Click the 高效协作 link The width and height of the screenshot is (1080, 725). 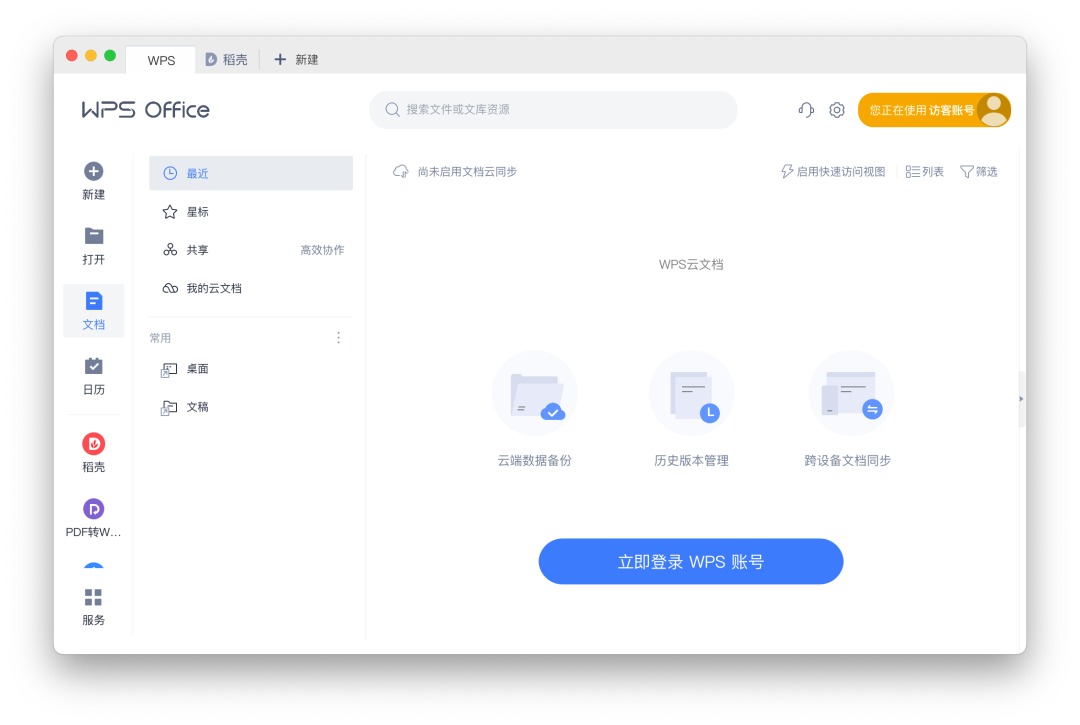click(322, 250)
